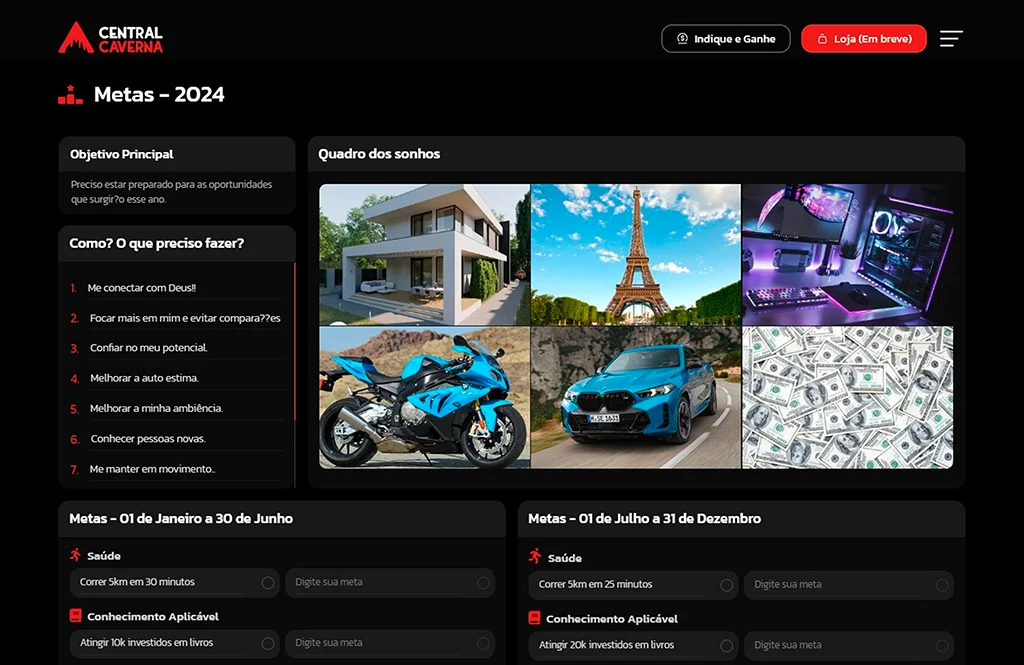Click 'Digite sua meta' Conhecimento field, Julho a Dezembro
The width and height of the screenshot is (1024, 665).
[848, 646]
